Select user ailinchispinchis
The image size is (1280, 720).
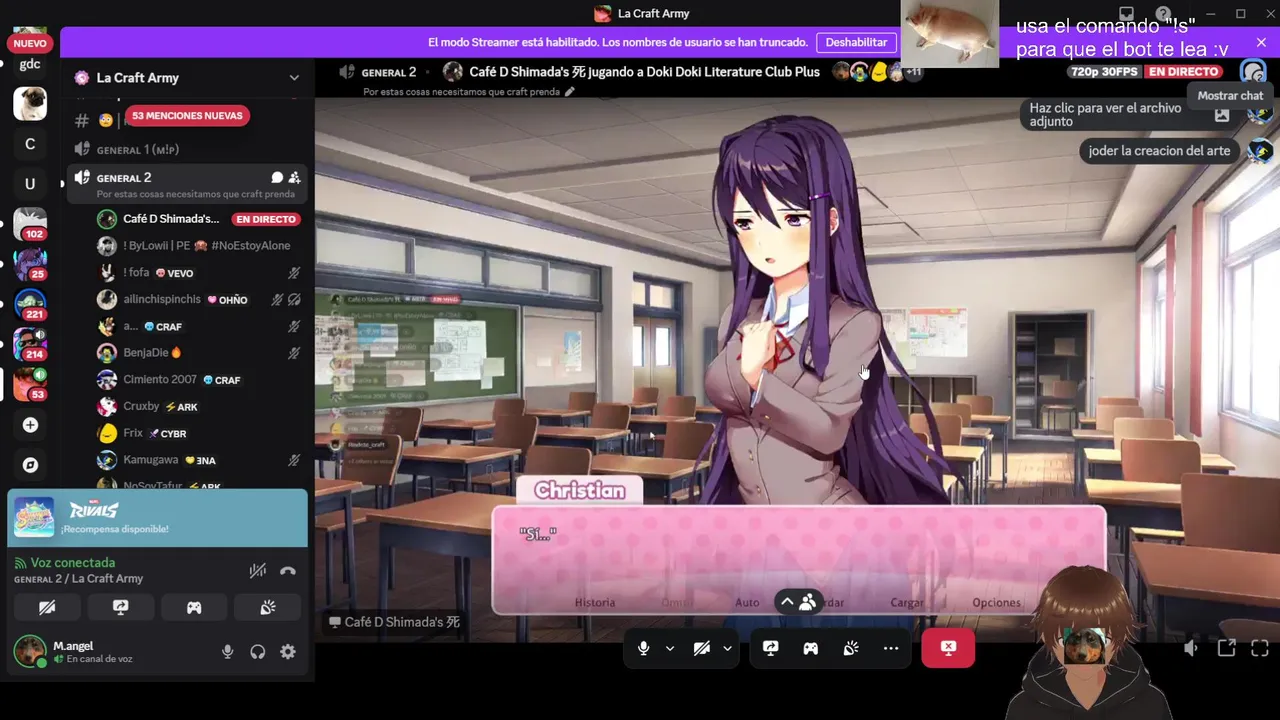(198, 299)
